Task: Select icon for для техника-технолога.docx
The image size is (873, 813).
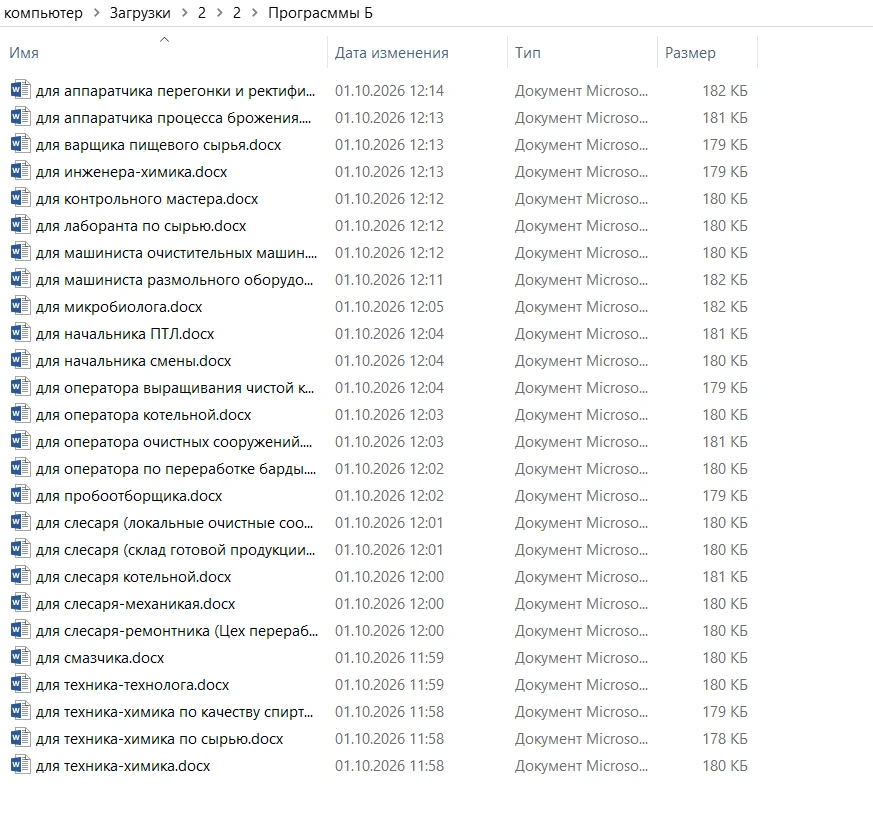Action: (x=21, y=684)
